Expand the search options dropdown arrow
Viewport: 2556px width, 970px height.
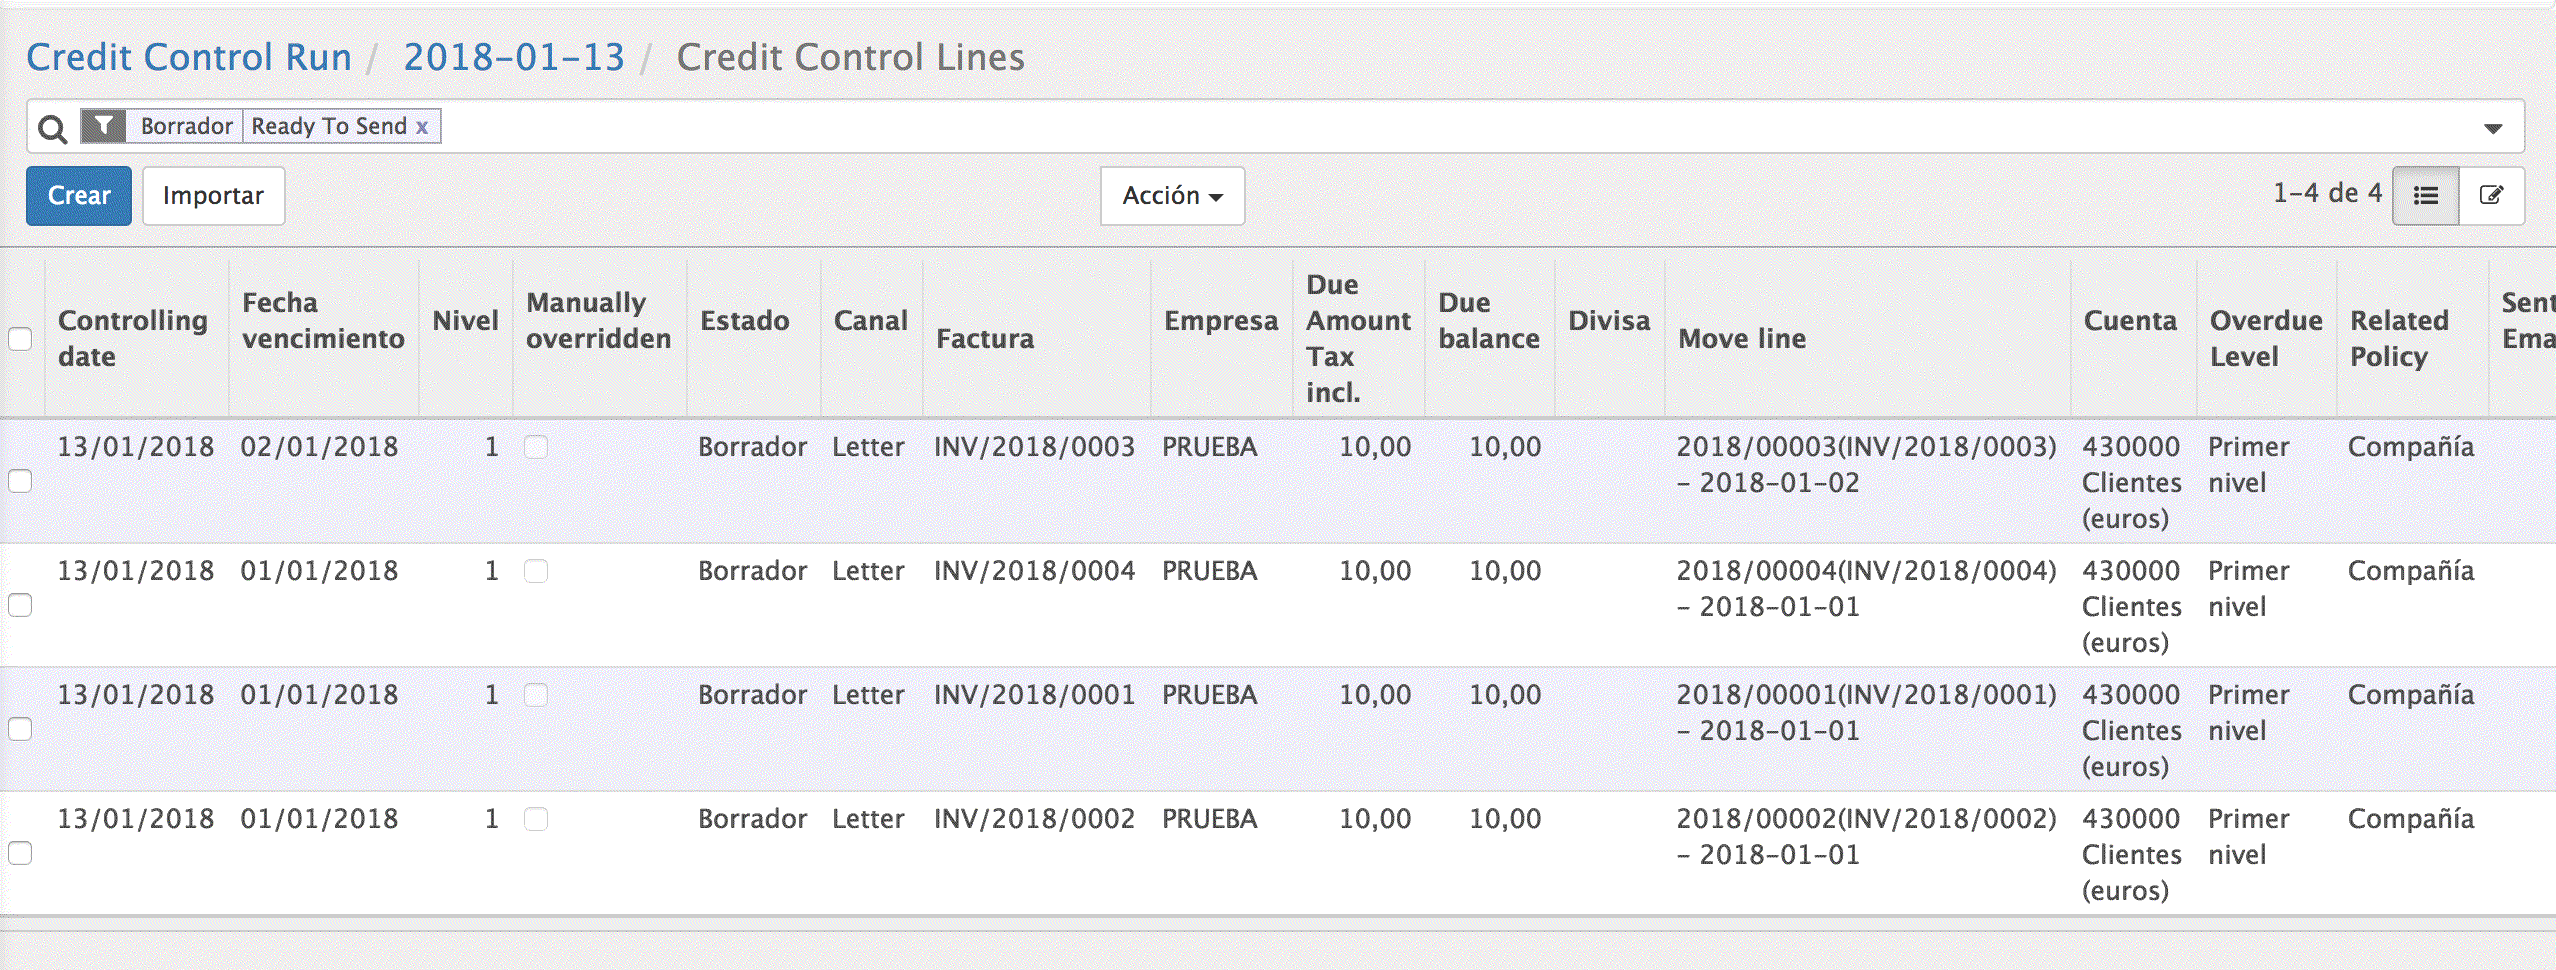coord(2493,128)
